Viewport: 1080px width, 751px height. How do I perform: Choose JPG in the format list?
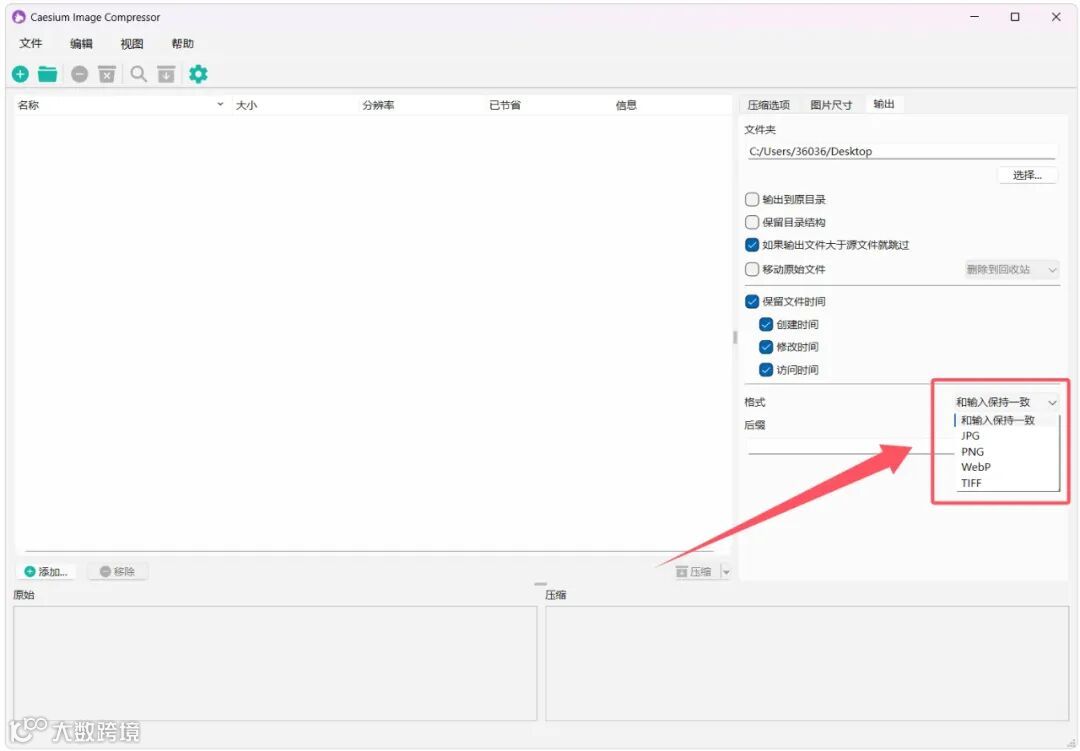pos(1006,436)
